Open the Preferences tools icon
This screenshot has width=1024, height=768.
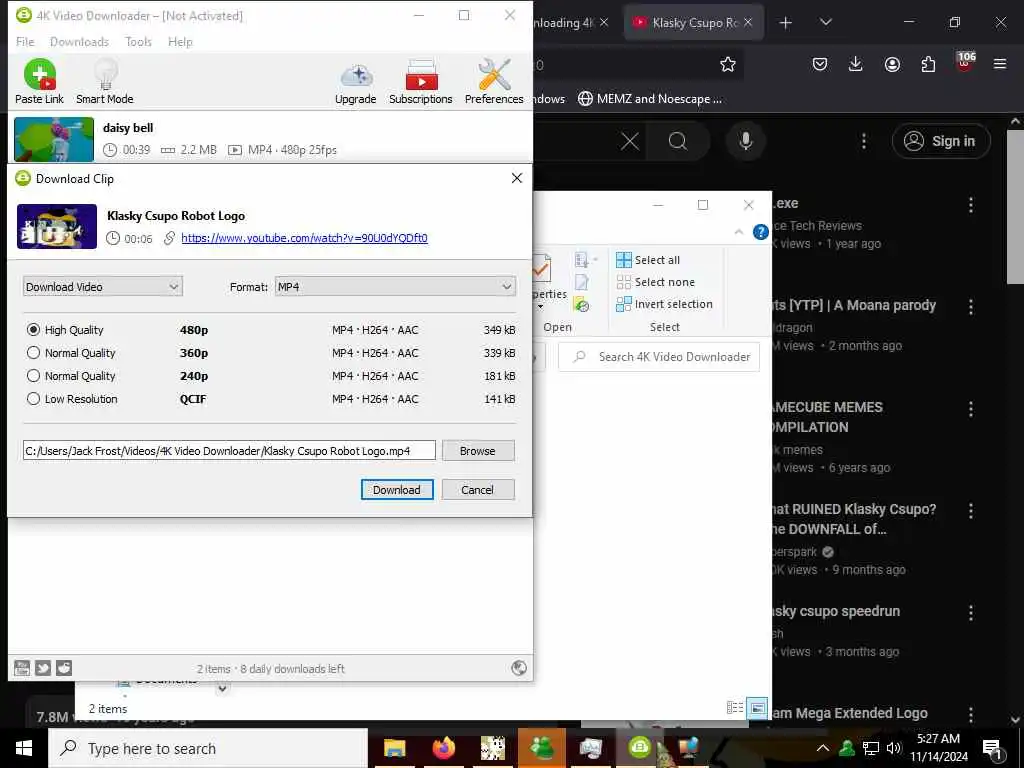[494, 74]
